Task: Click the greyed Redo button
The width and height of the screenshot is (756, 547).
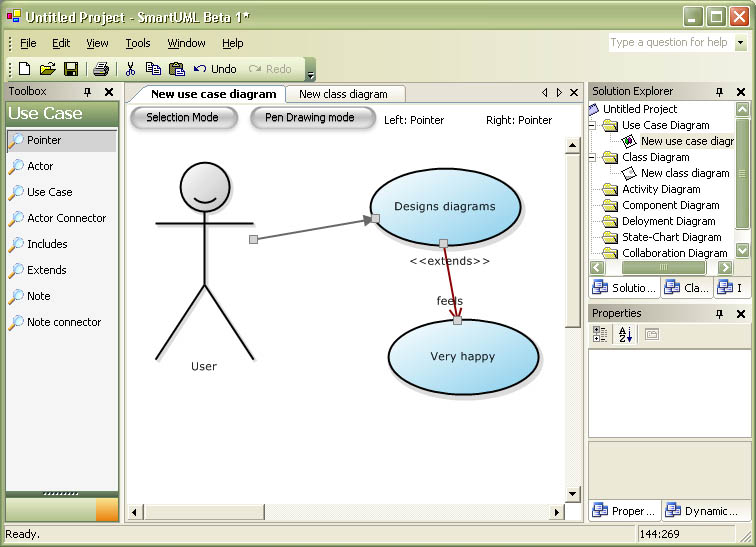Action: click(270, 69)
